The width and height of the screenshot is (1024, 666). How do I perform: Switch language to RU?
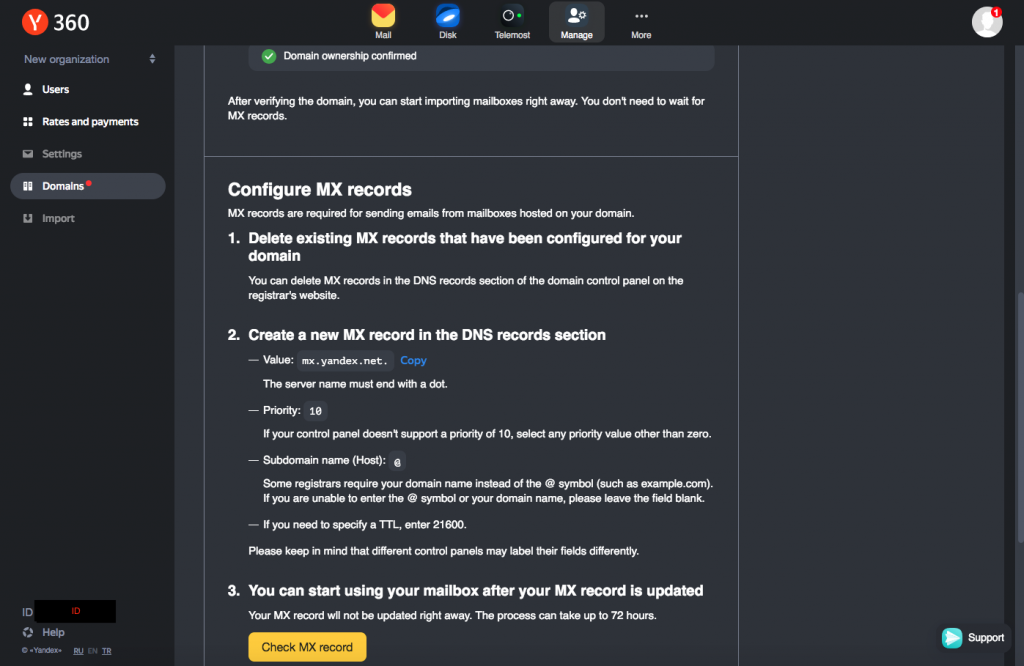click(x=78, y=651)
